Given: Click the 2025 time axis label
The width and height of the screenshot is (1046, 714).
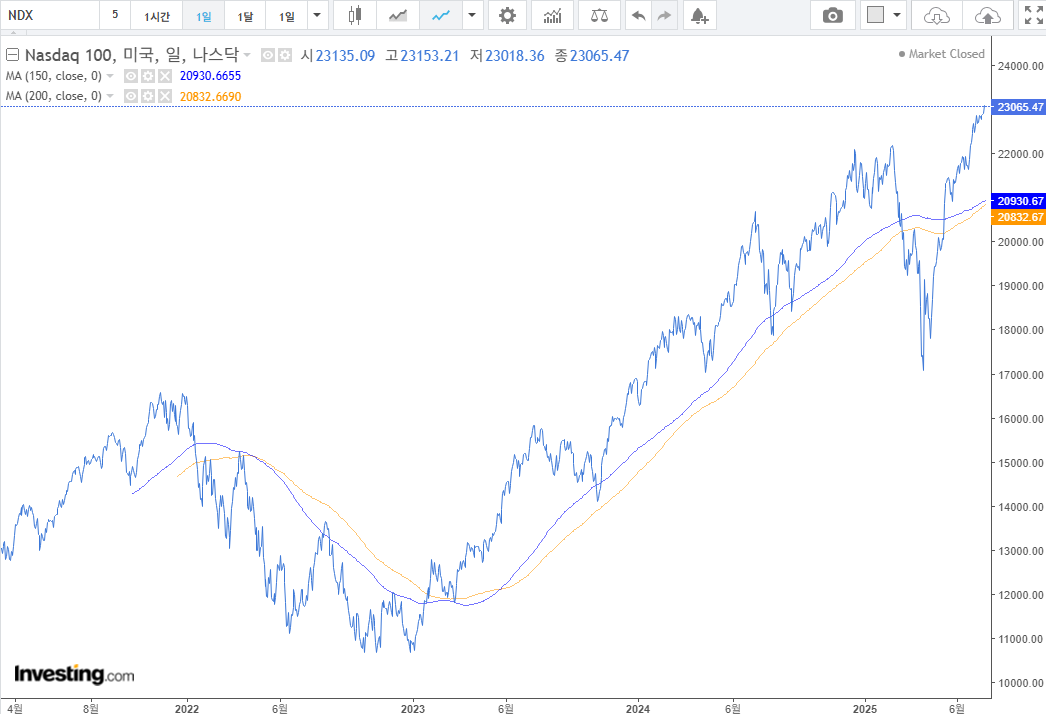Looking at the screenshot, I should point(865,708).
